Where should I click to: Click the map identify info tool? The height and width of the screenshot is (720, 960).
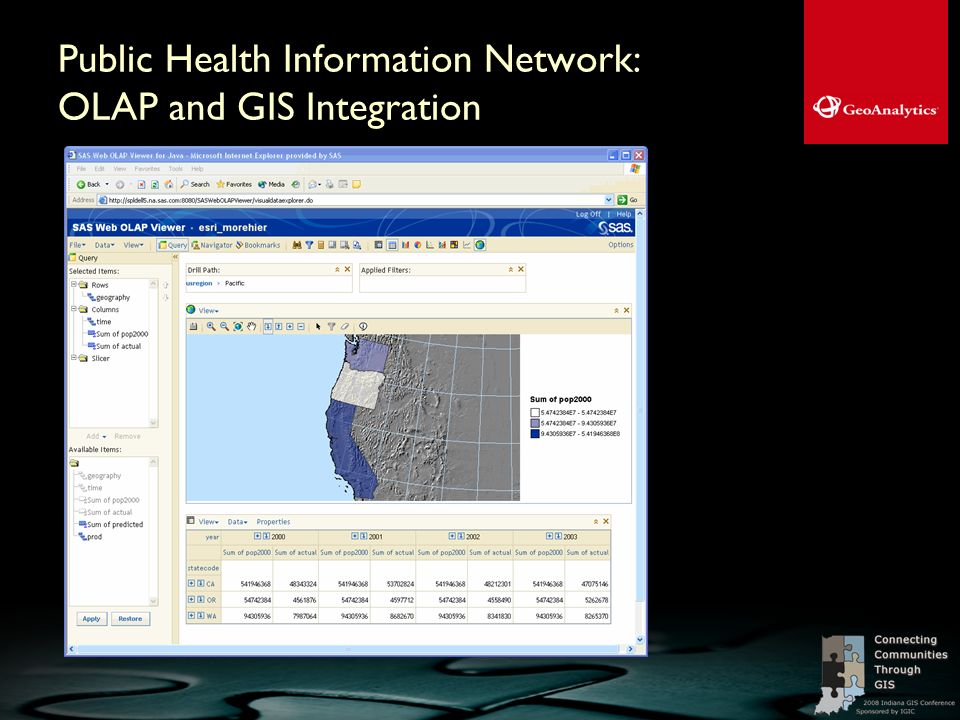click(x=363, y=326)
